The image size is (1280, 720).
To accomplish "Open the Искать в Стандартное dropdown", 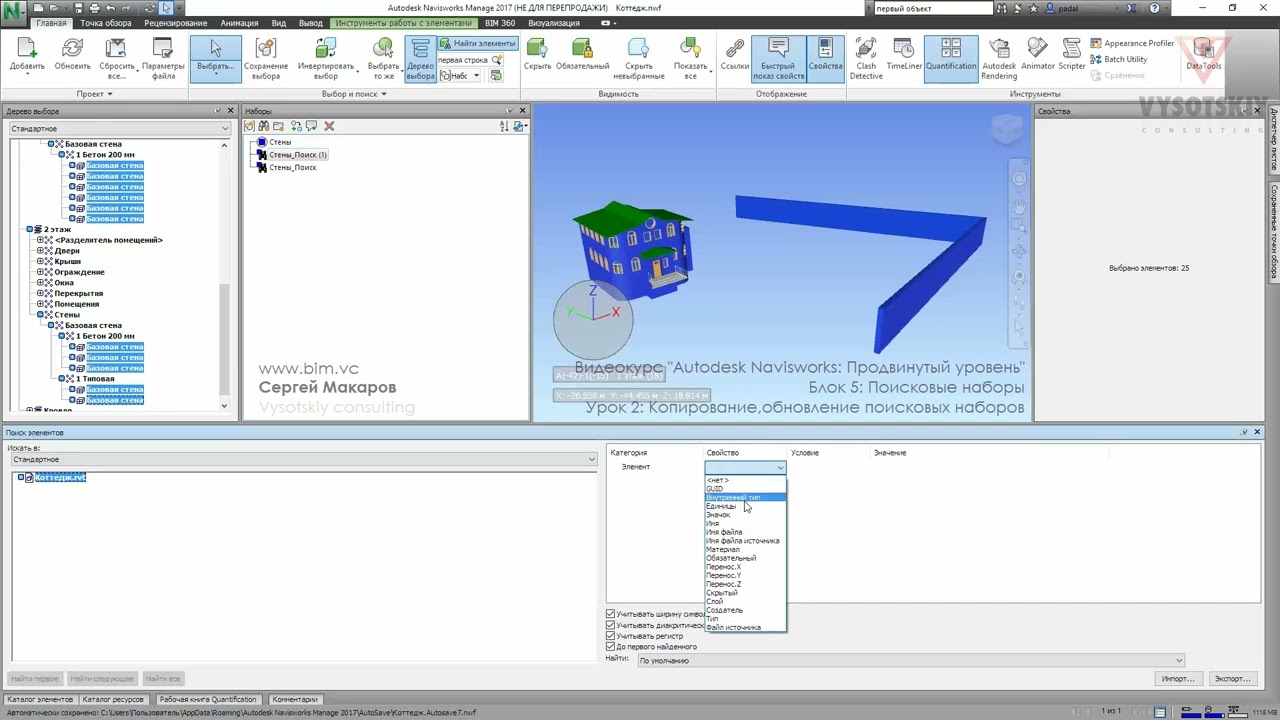I will pos(303,459).
